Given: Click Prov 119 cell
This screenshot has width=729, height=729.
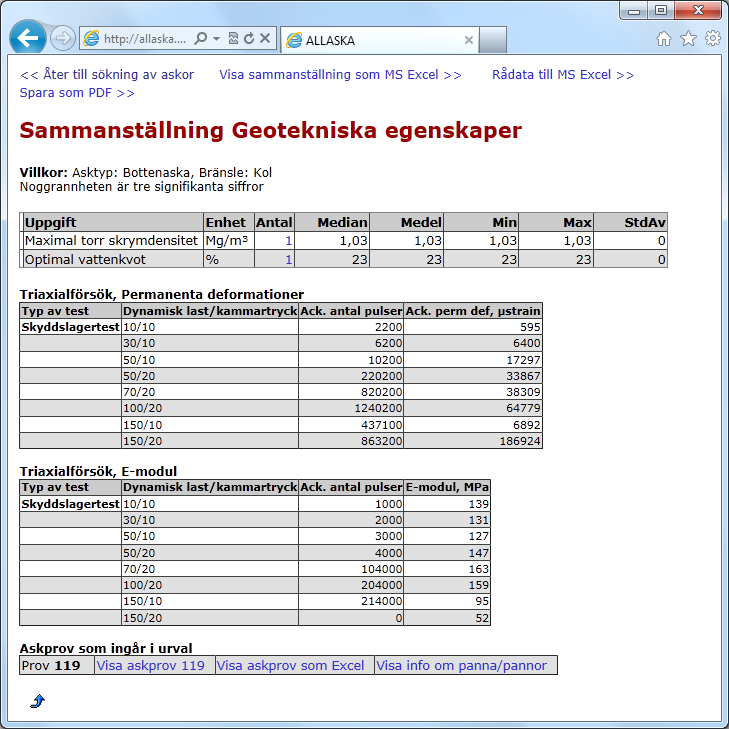Looking at the screenshot, I should pos(56,665).
